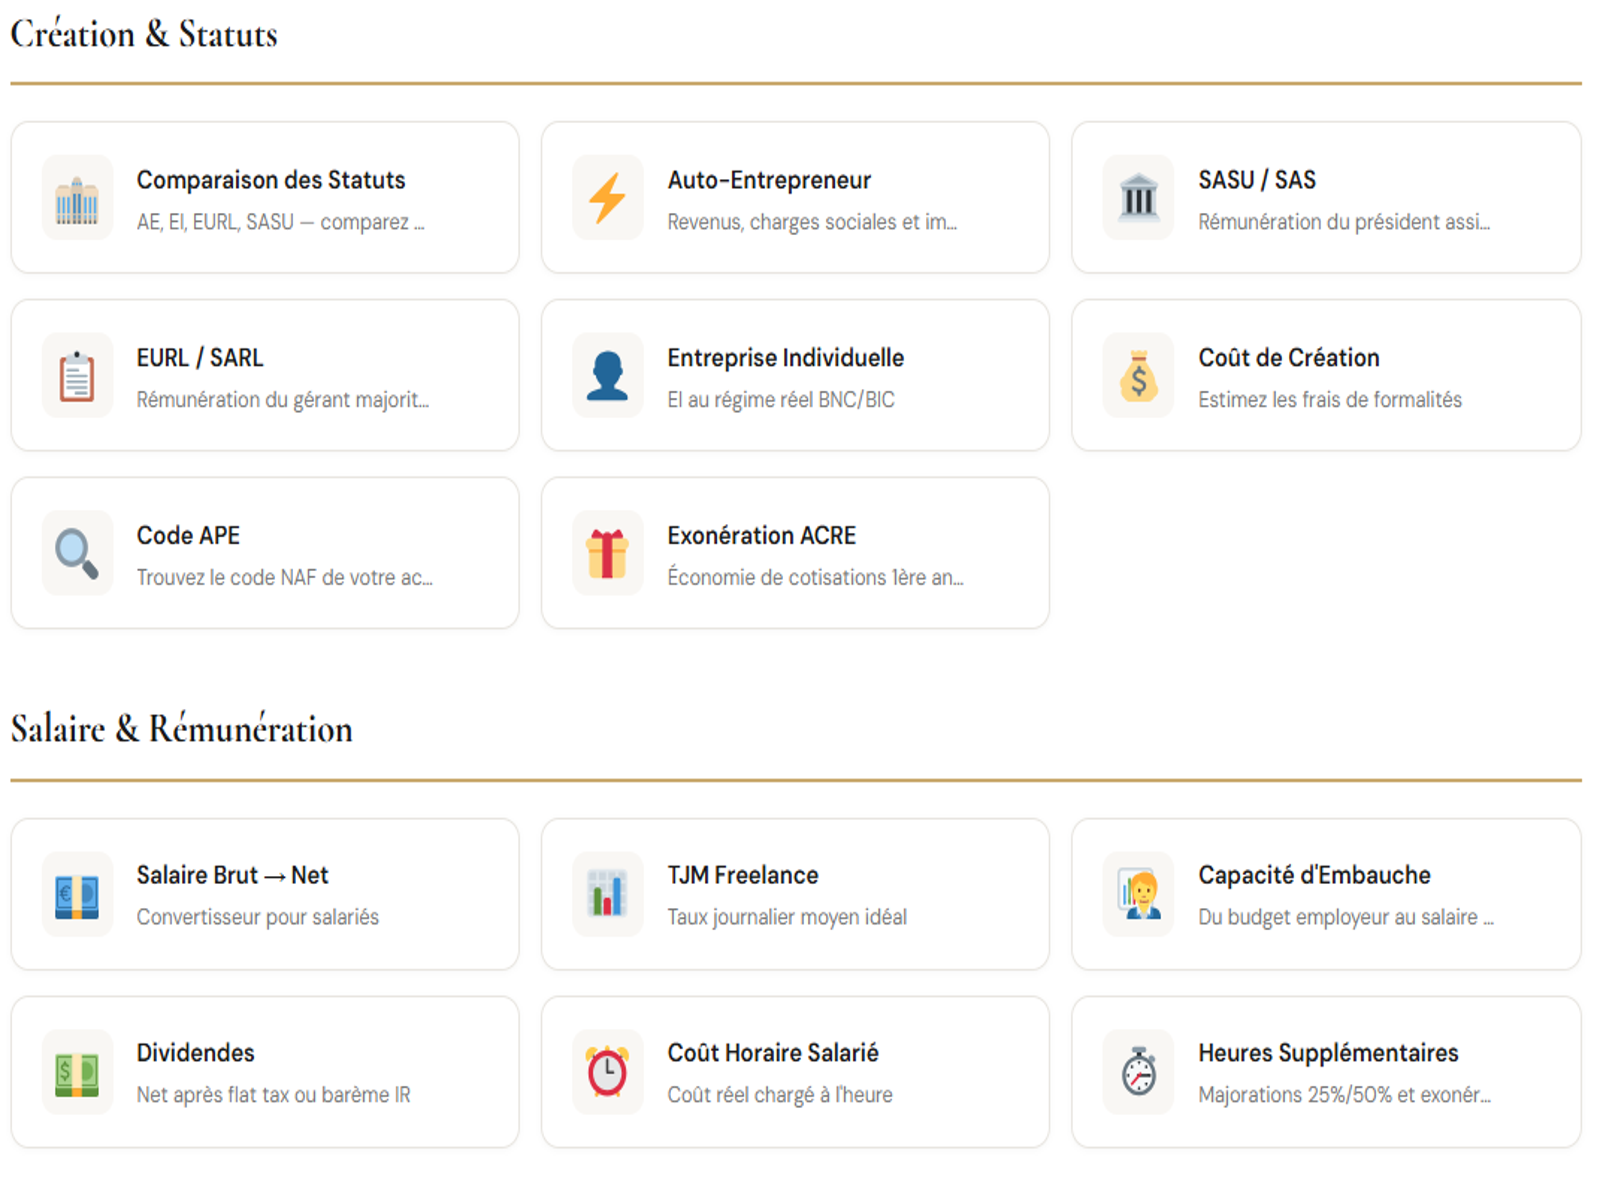This screenshot has height=1200, width=1600.
Task: Click the bar chart icon on TJM Freelance
Action: tap(607, 893)
